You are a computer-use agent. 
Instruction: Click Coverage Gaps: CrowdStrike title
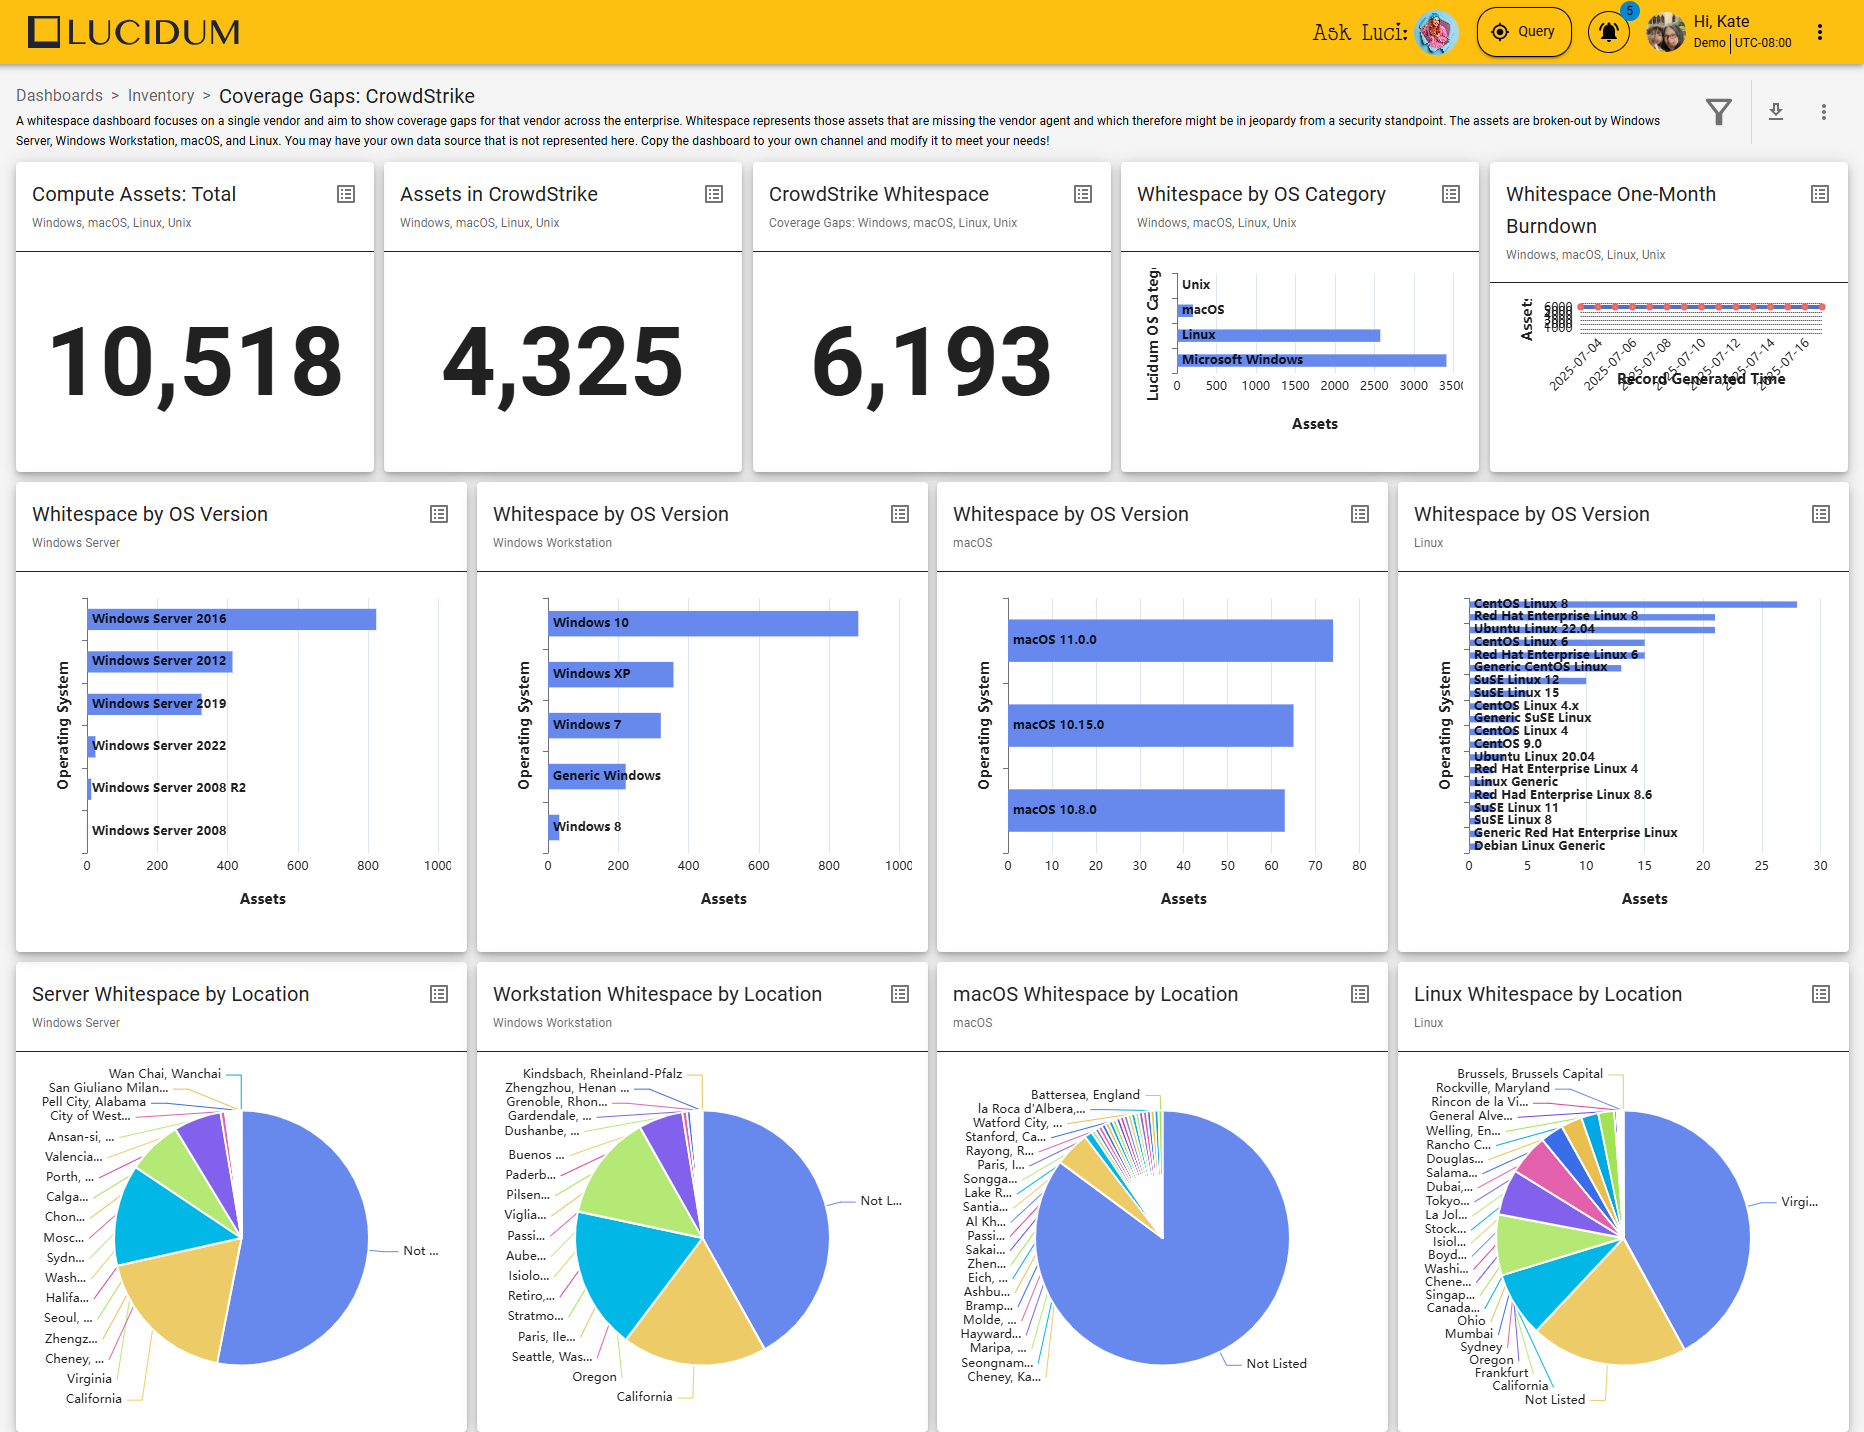pos(347,96)
